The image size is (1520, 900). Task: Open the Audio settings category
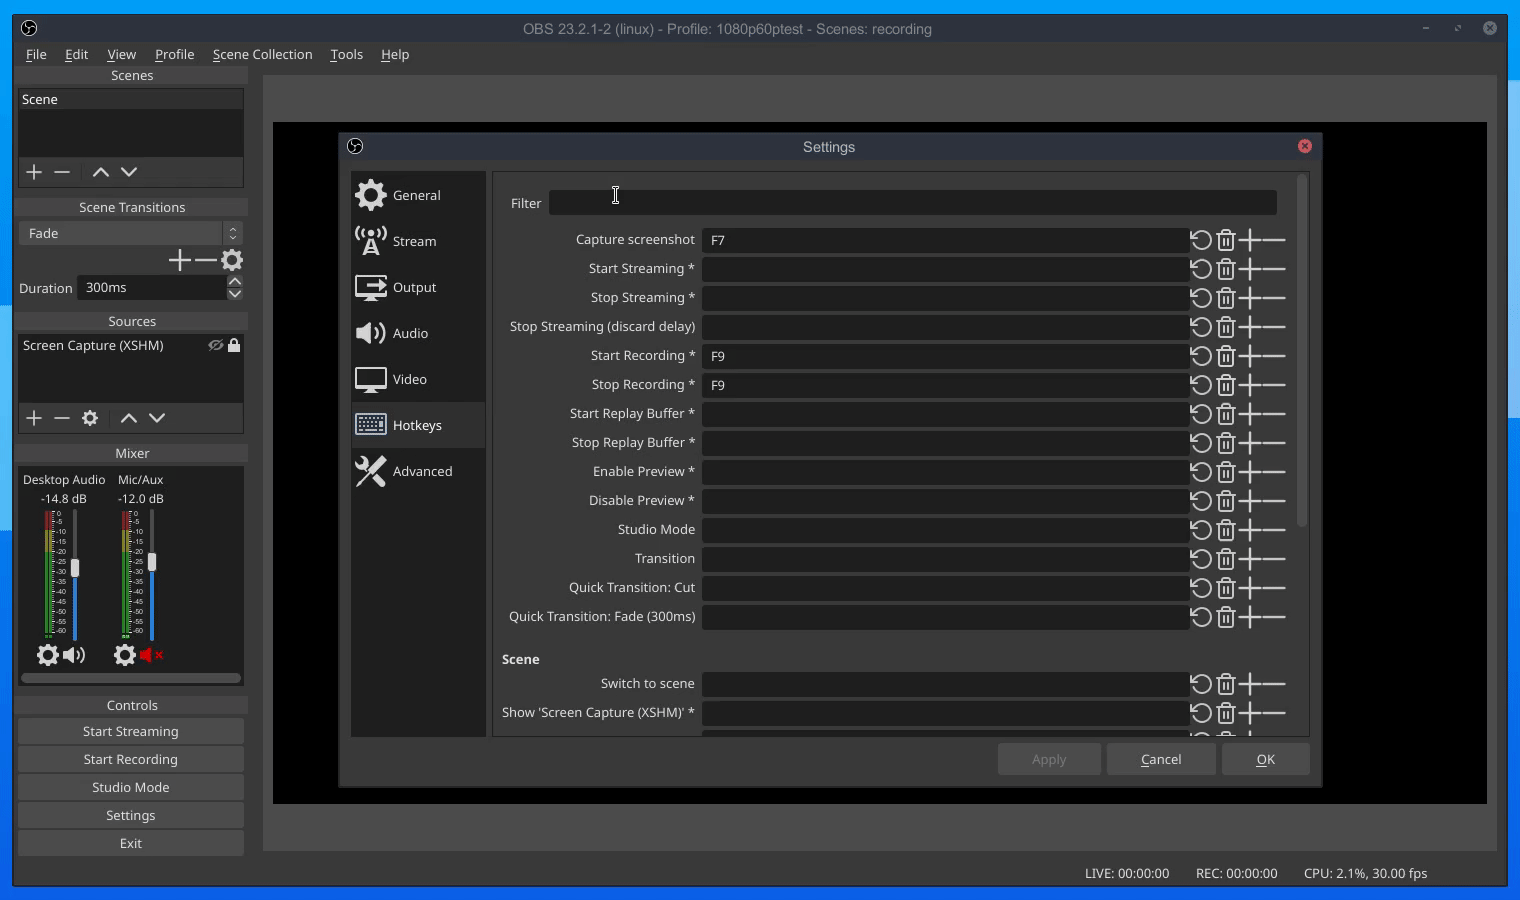tap(418, 333)
